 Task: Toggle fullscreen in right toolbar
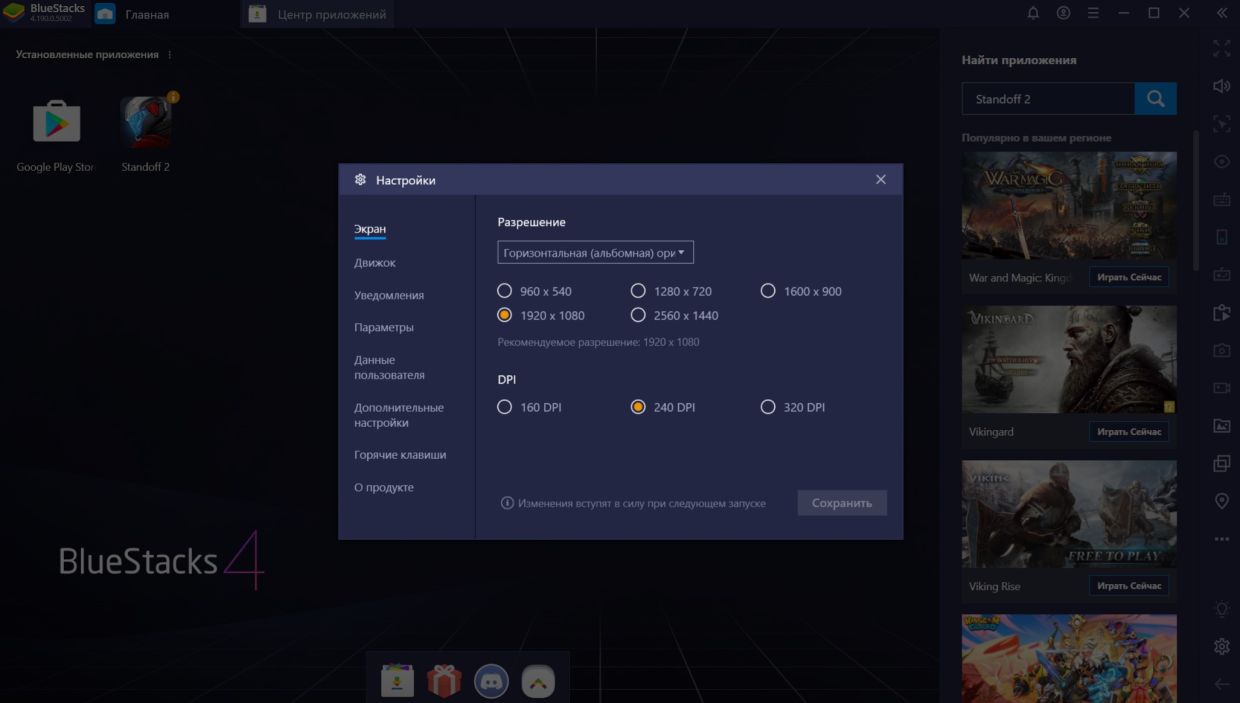click(1221, 48)
